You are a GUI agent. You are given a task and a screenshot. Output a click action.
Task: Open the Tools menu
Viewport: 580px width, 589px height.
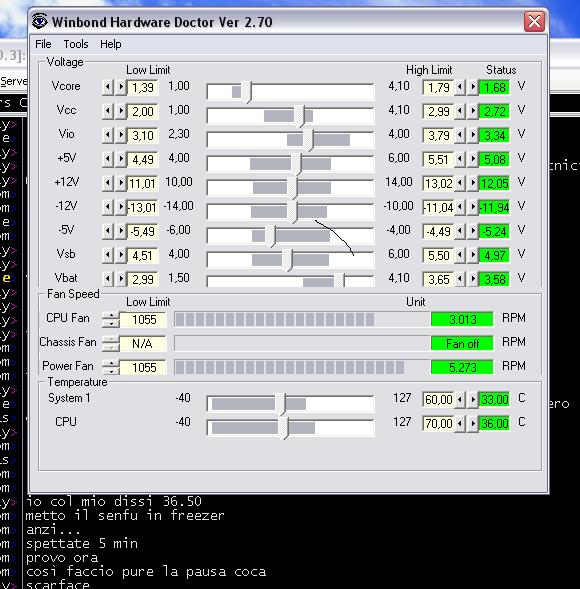point(76,44)
